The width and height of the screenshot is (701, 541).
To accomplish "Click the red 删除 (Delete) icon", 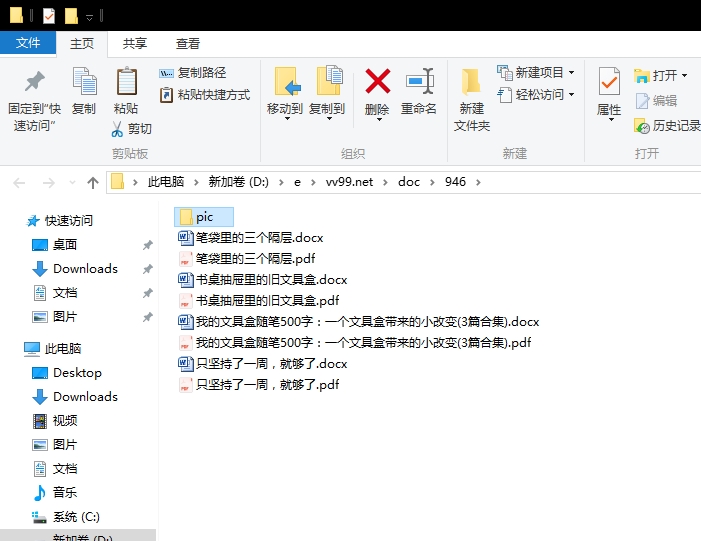I will [x=377, y=81].
